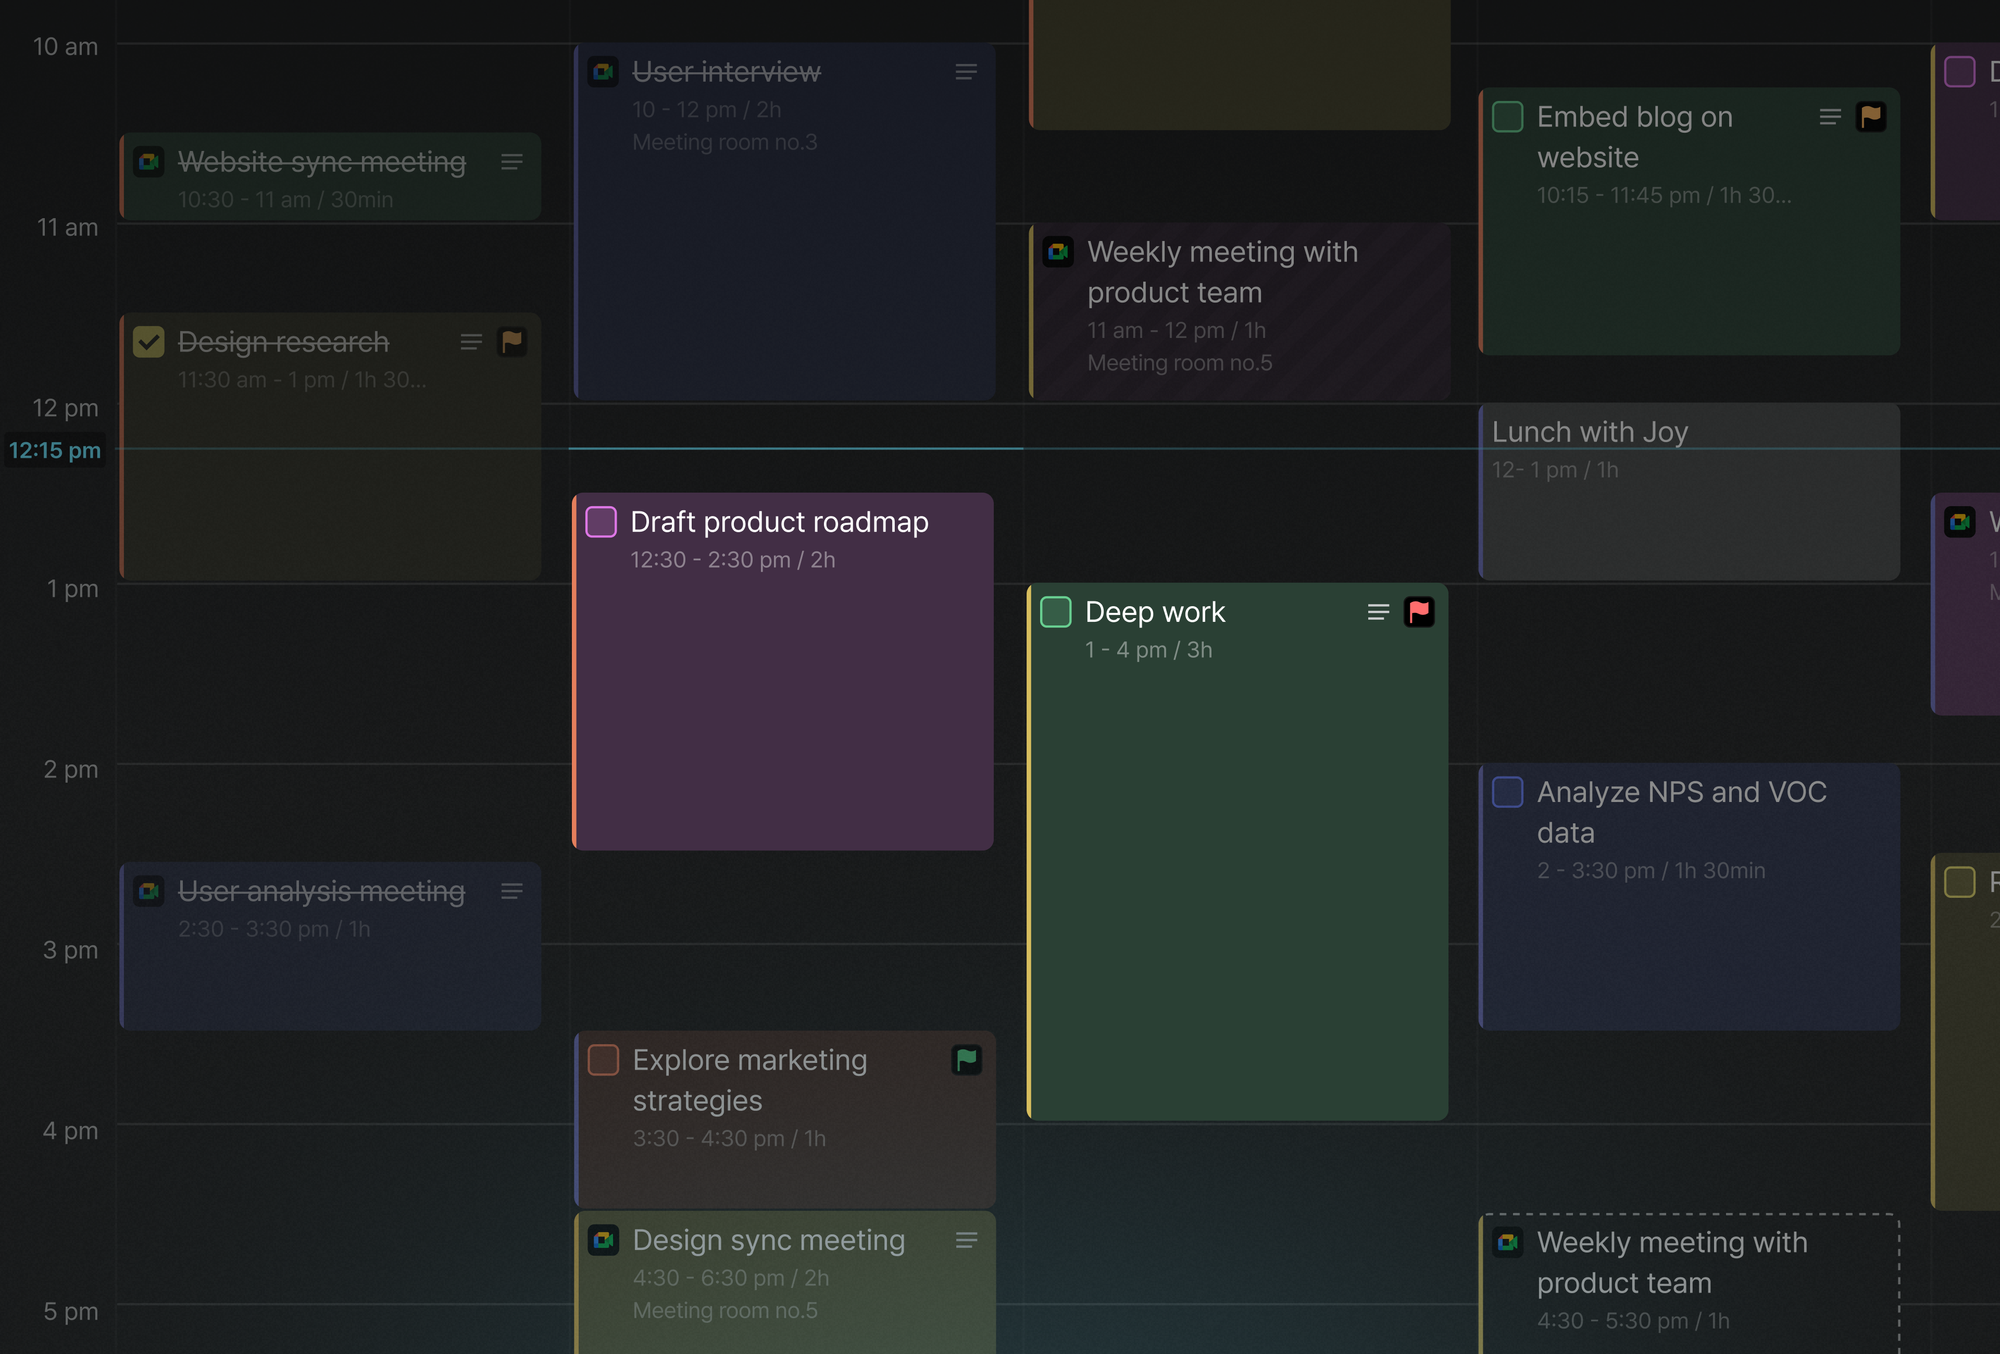Expand notes on User interview event
The width and height of the screenshot is (2000, 1354).
966,72
